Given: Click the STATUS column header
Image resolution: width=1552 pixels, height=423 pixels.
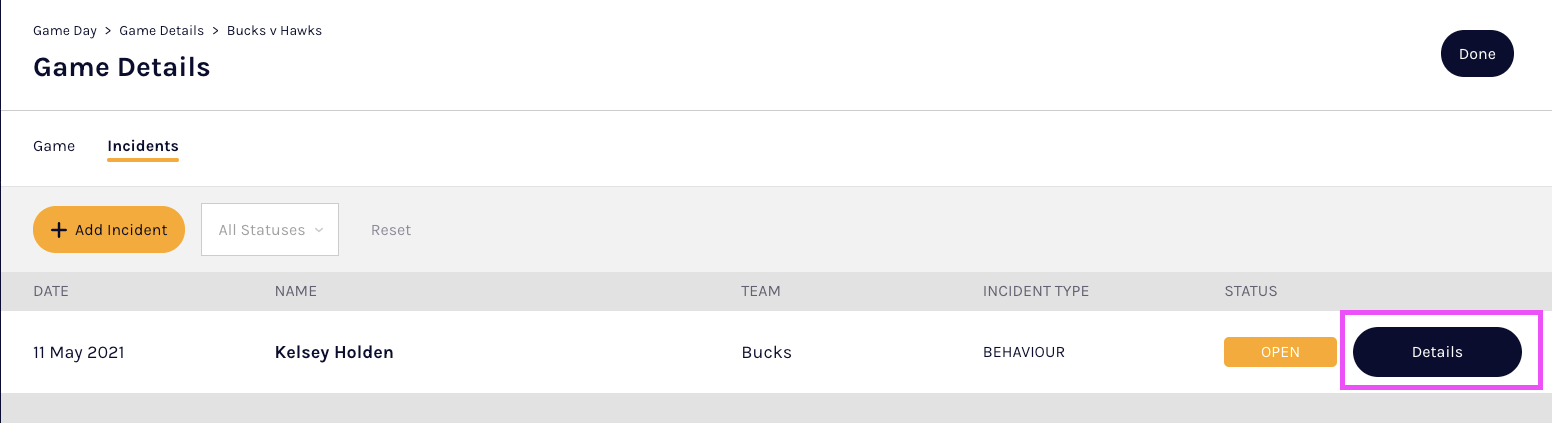Looking at the screenshot, I should click(1251, 292).
